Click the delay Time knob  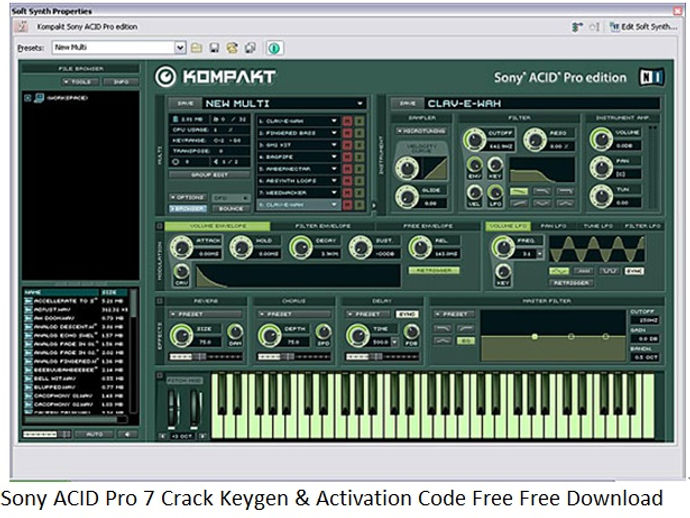pos(358,335)
